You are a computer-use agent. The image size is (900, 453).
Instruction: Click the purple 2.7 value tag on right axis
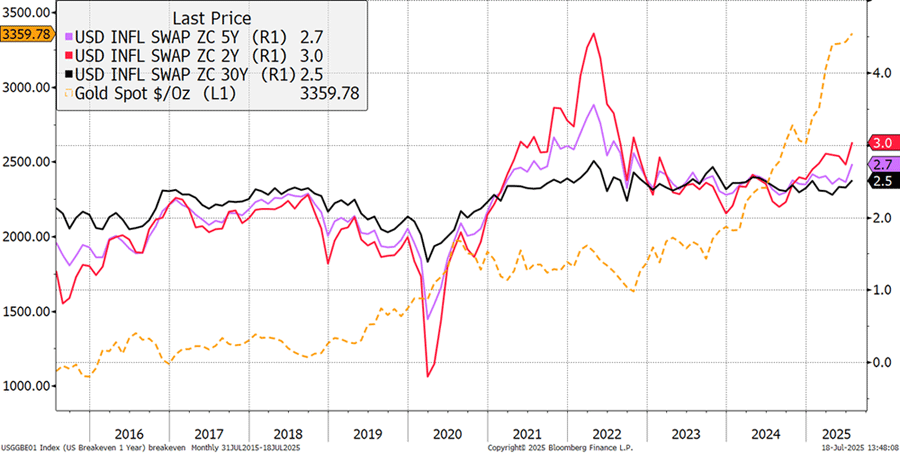click(x=883, y=164)
